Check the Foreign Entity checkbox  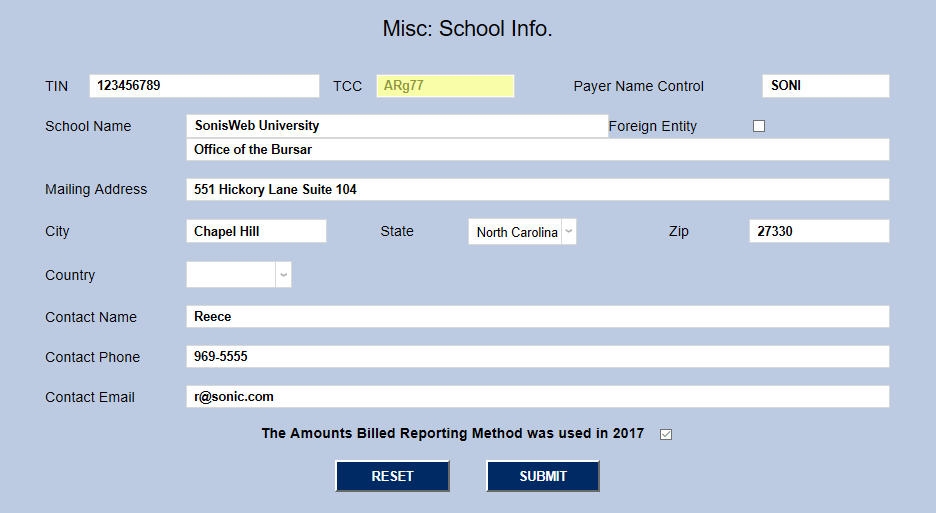[759, 126]
